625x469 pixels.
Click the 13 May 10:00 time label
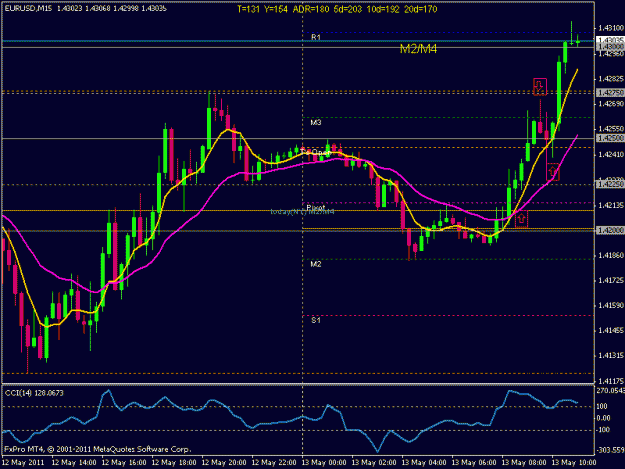pos(574,463)
